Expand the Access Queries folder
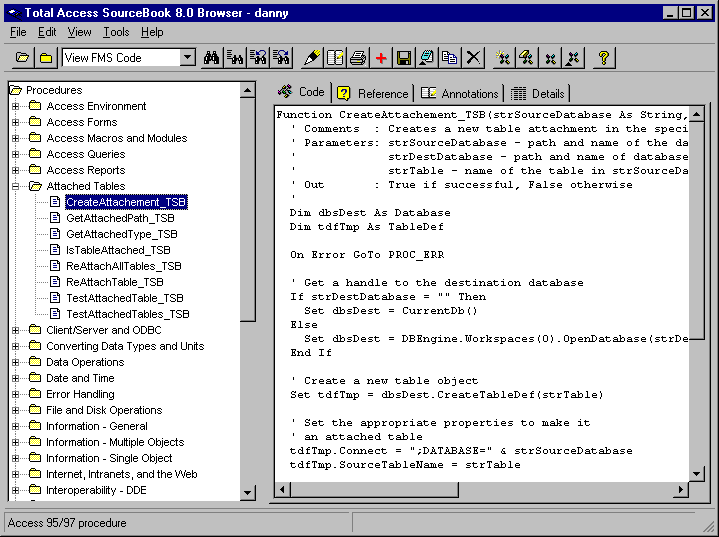Image resolution: width=719 pixels, height=537 pixels. pos(15,155)
